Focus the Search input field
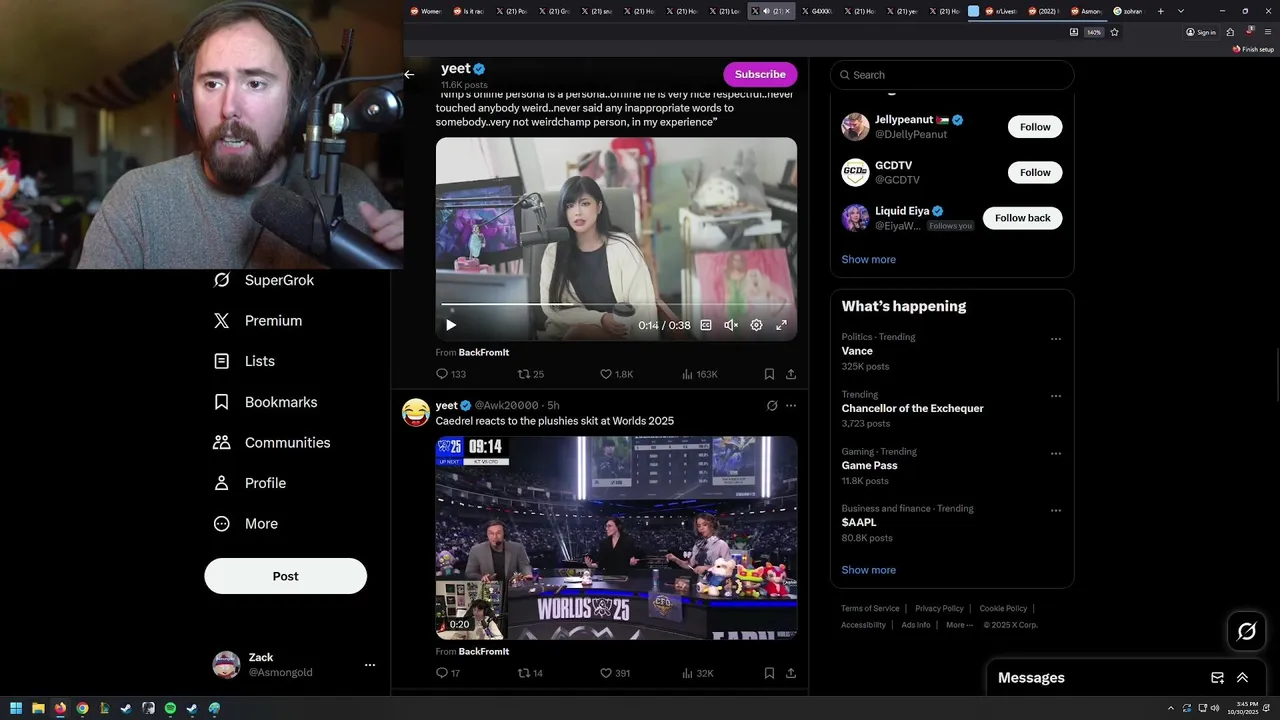Viewport: 1280px width, 720px height. click(952, 75)
